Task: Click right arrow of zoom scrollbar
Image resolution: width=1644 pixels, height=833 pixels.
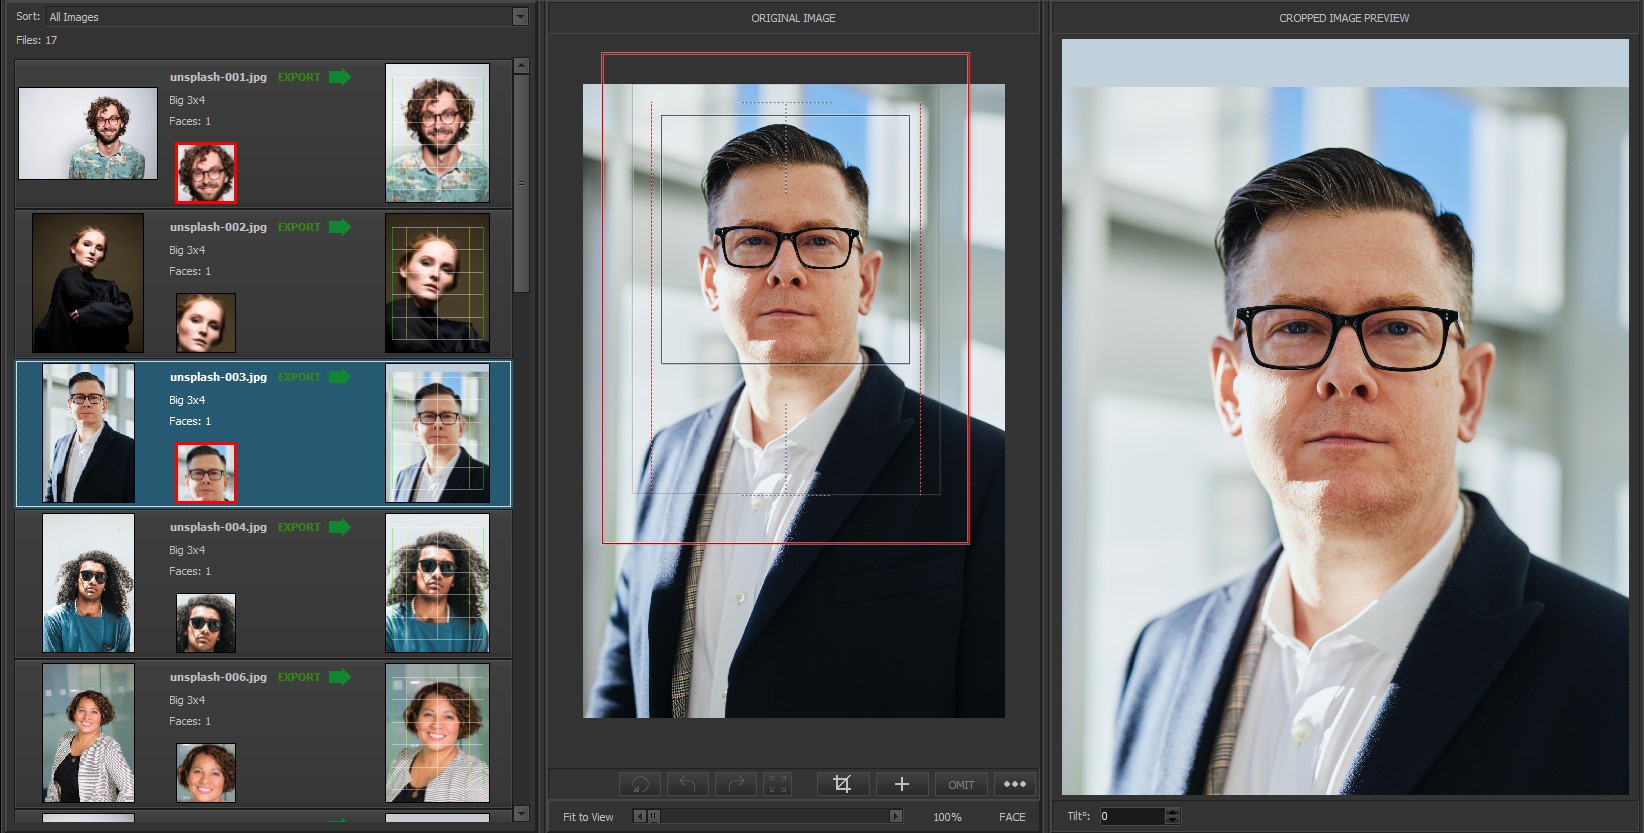Action: coord(896,816)
